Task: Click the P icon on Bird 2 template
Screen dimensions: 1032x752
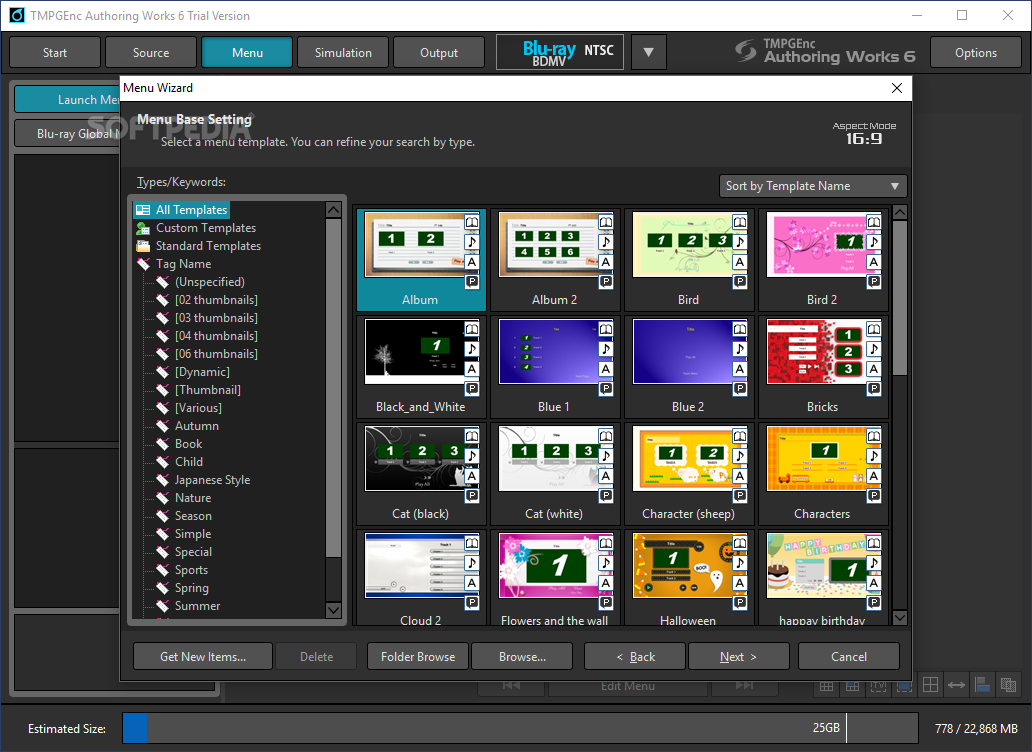Action: (x=873, y=282)
